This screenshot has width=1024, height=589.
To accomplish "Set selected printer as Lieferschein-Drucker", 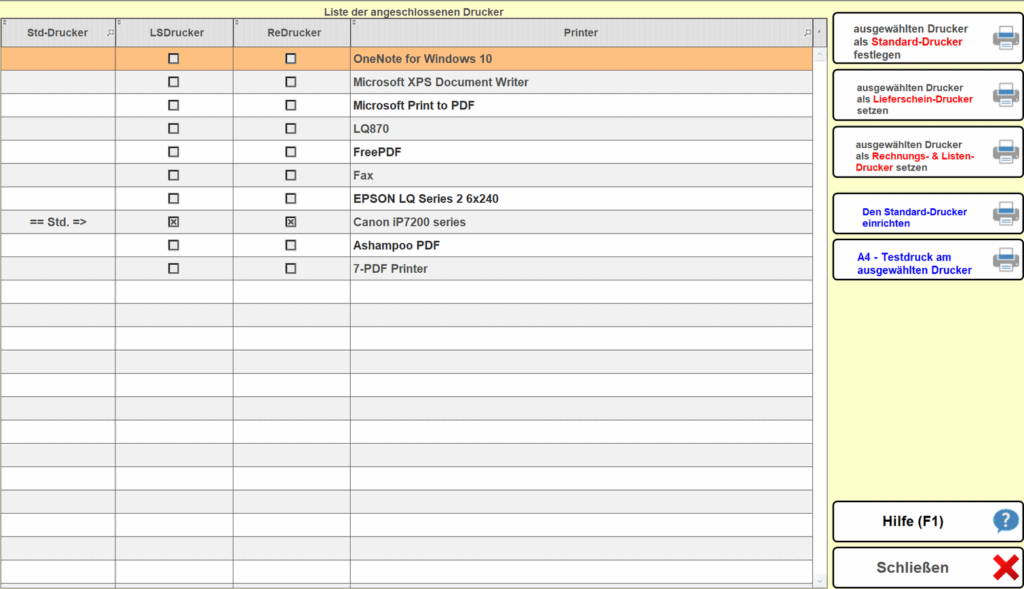I will click(927, 95).
